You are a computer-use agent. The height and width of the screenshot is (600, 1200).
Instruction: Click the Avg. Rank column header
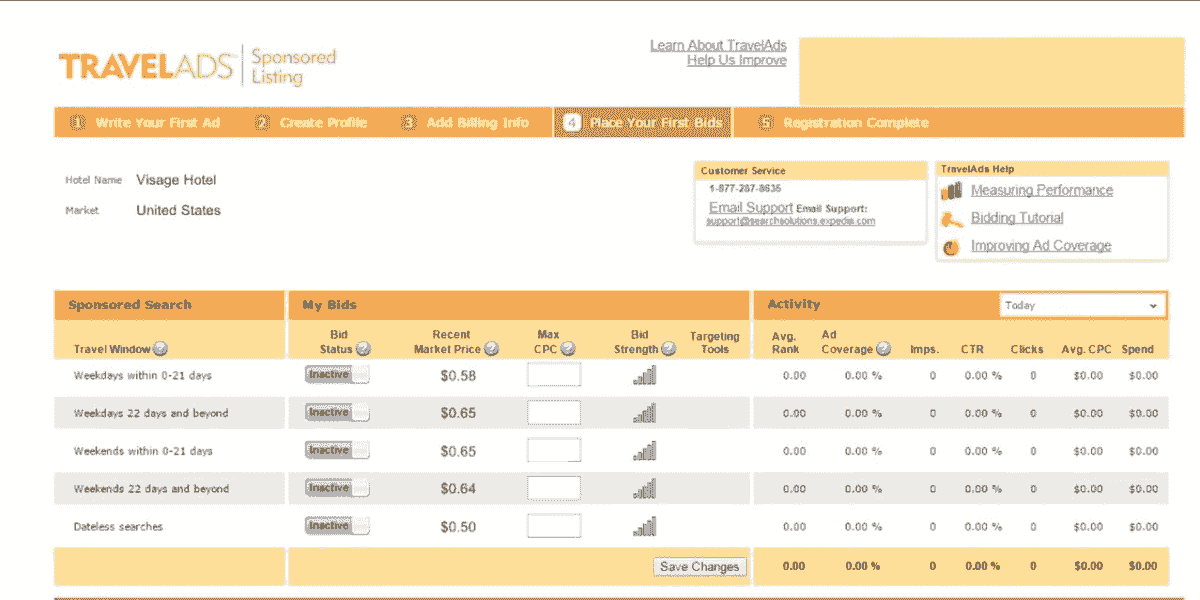[x=785, y=343]
